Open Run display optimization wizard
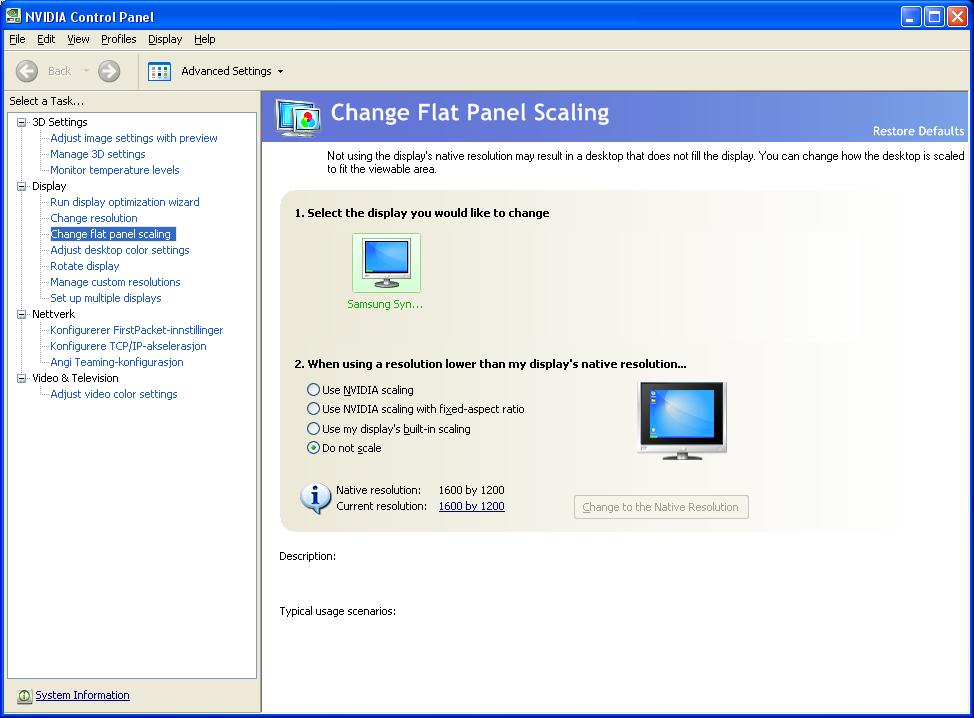This screenshot has width=974, height=718. tap(124, 202)
